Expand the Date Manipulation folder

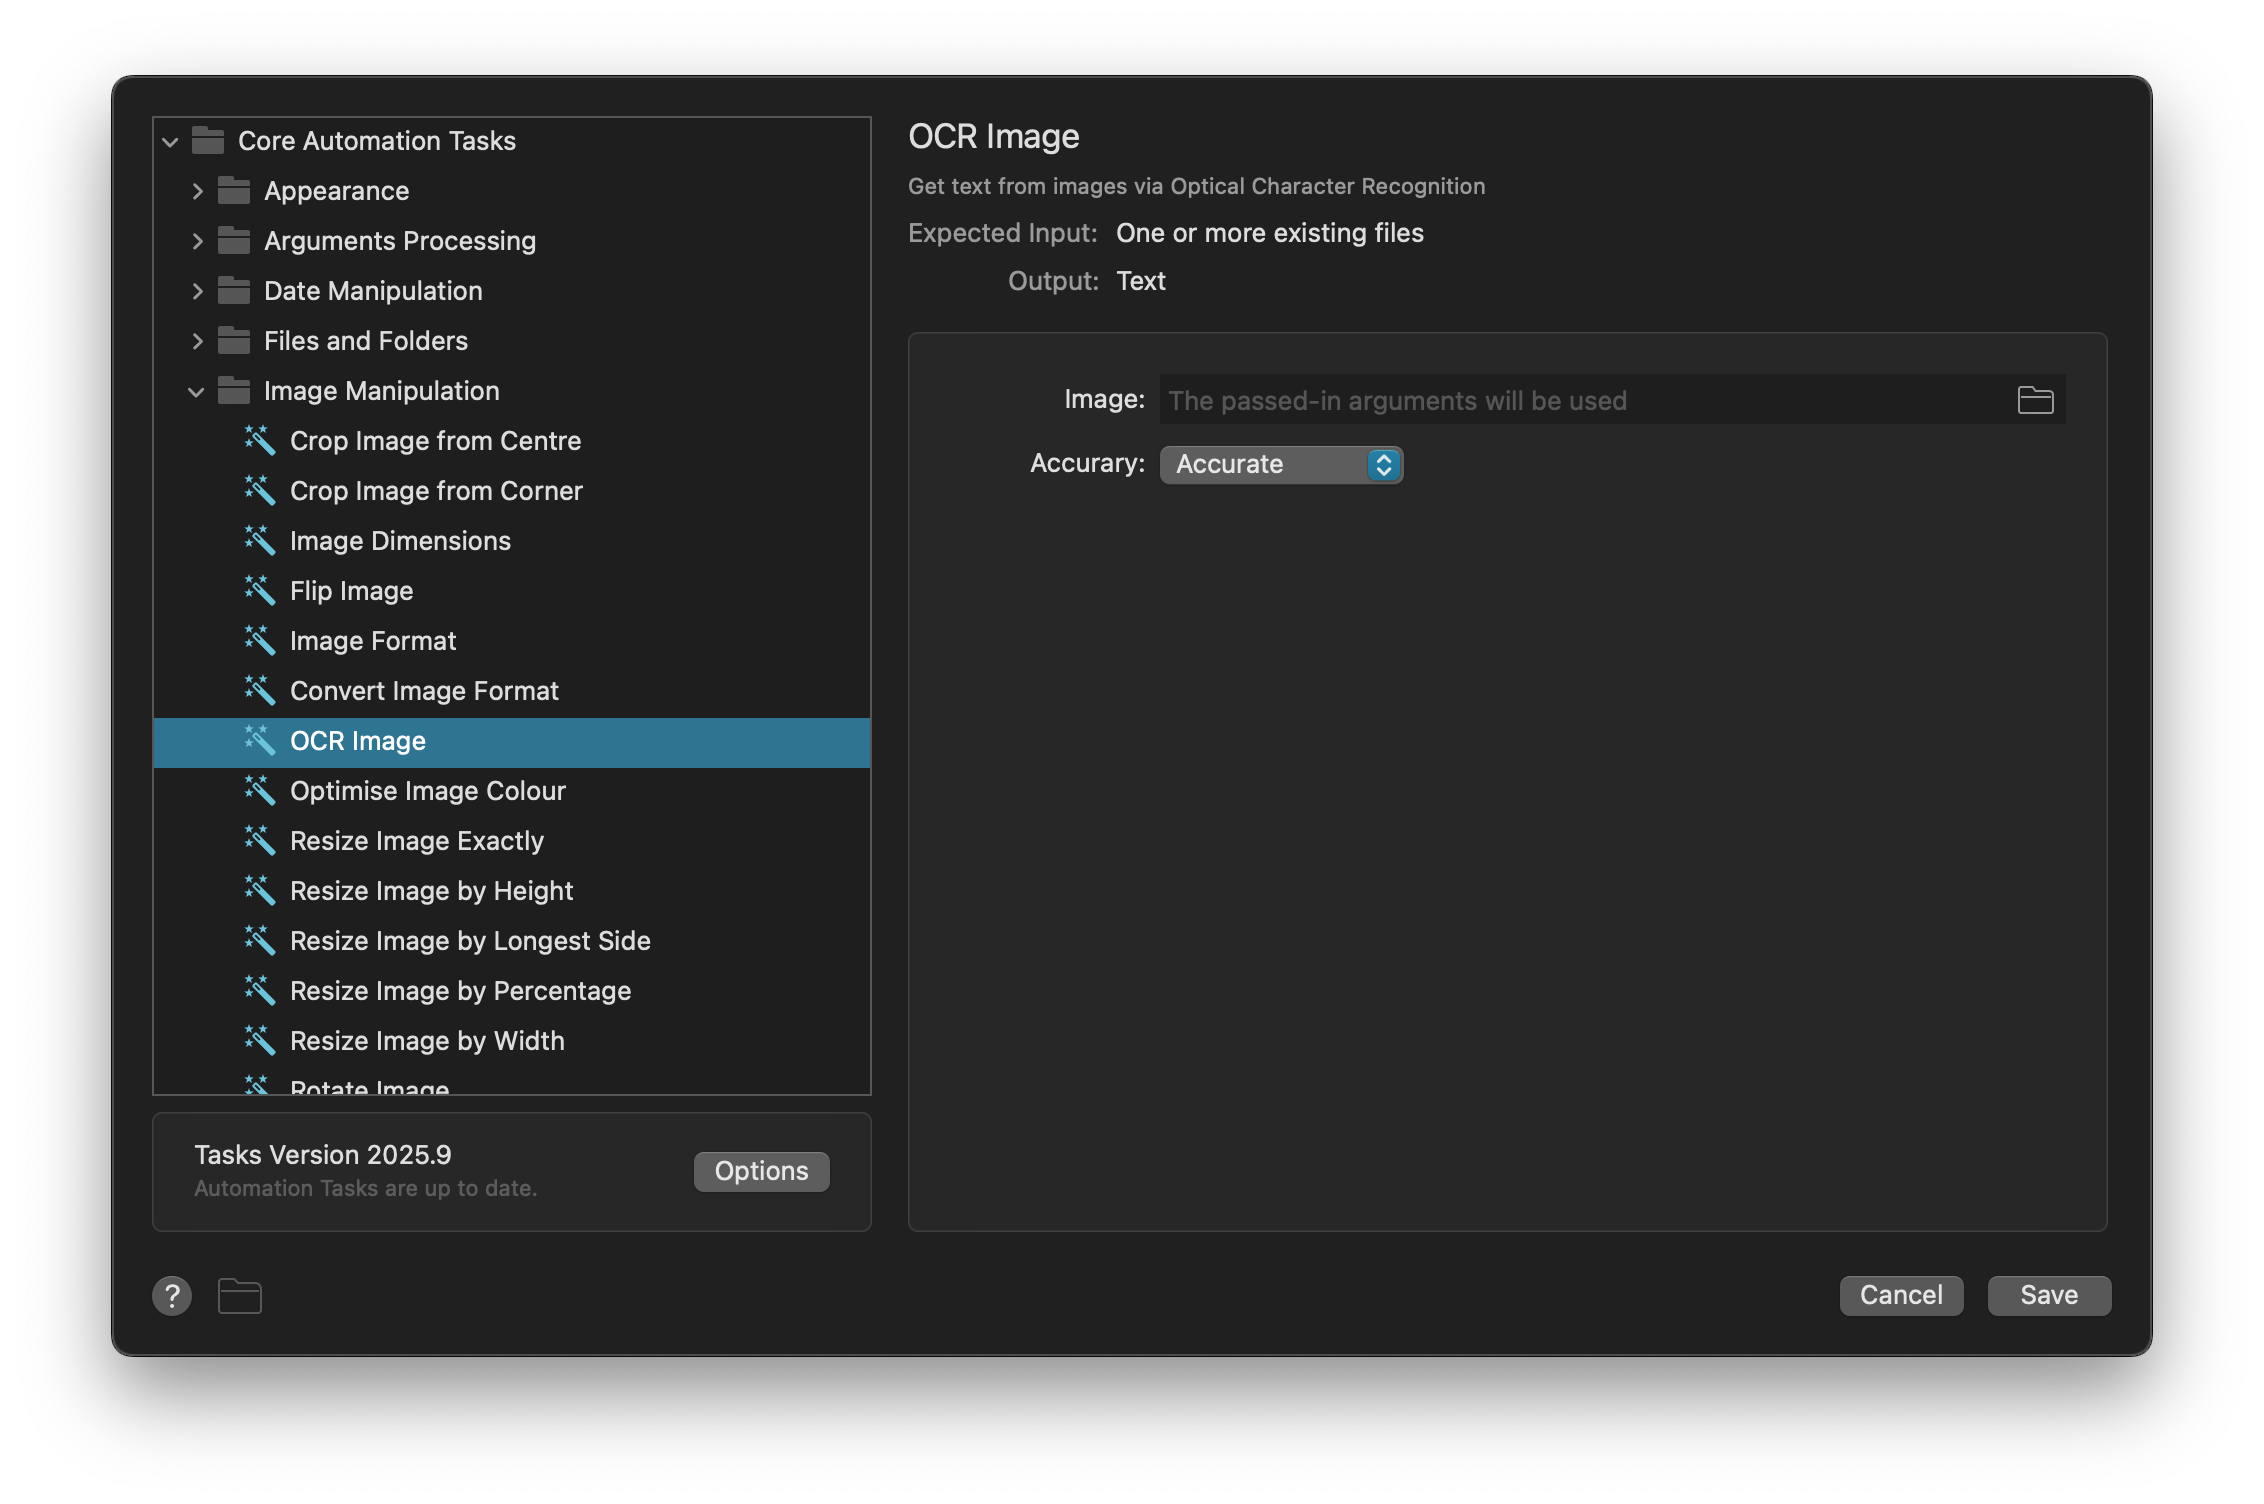pos(197,290)
